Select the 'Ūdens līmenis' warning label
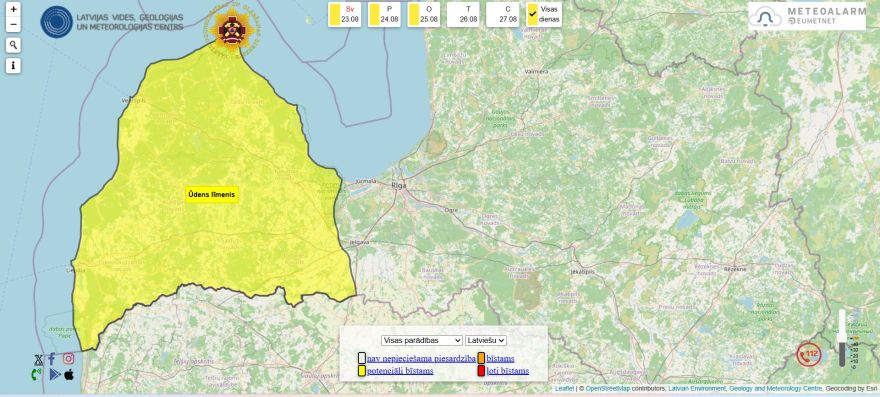880x397 pixels. (212, 195)
